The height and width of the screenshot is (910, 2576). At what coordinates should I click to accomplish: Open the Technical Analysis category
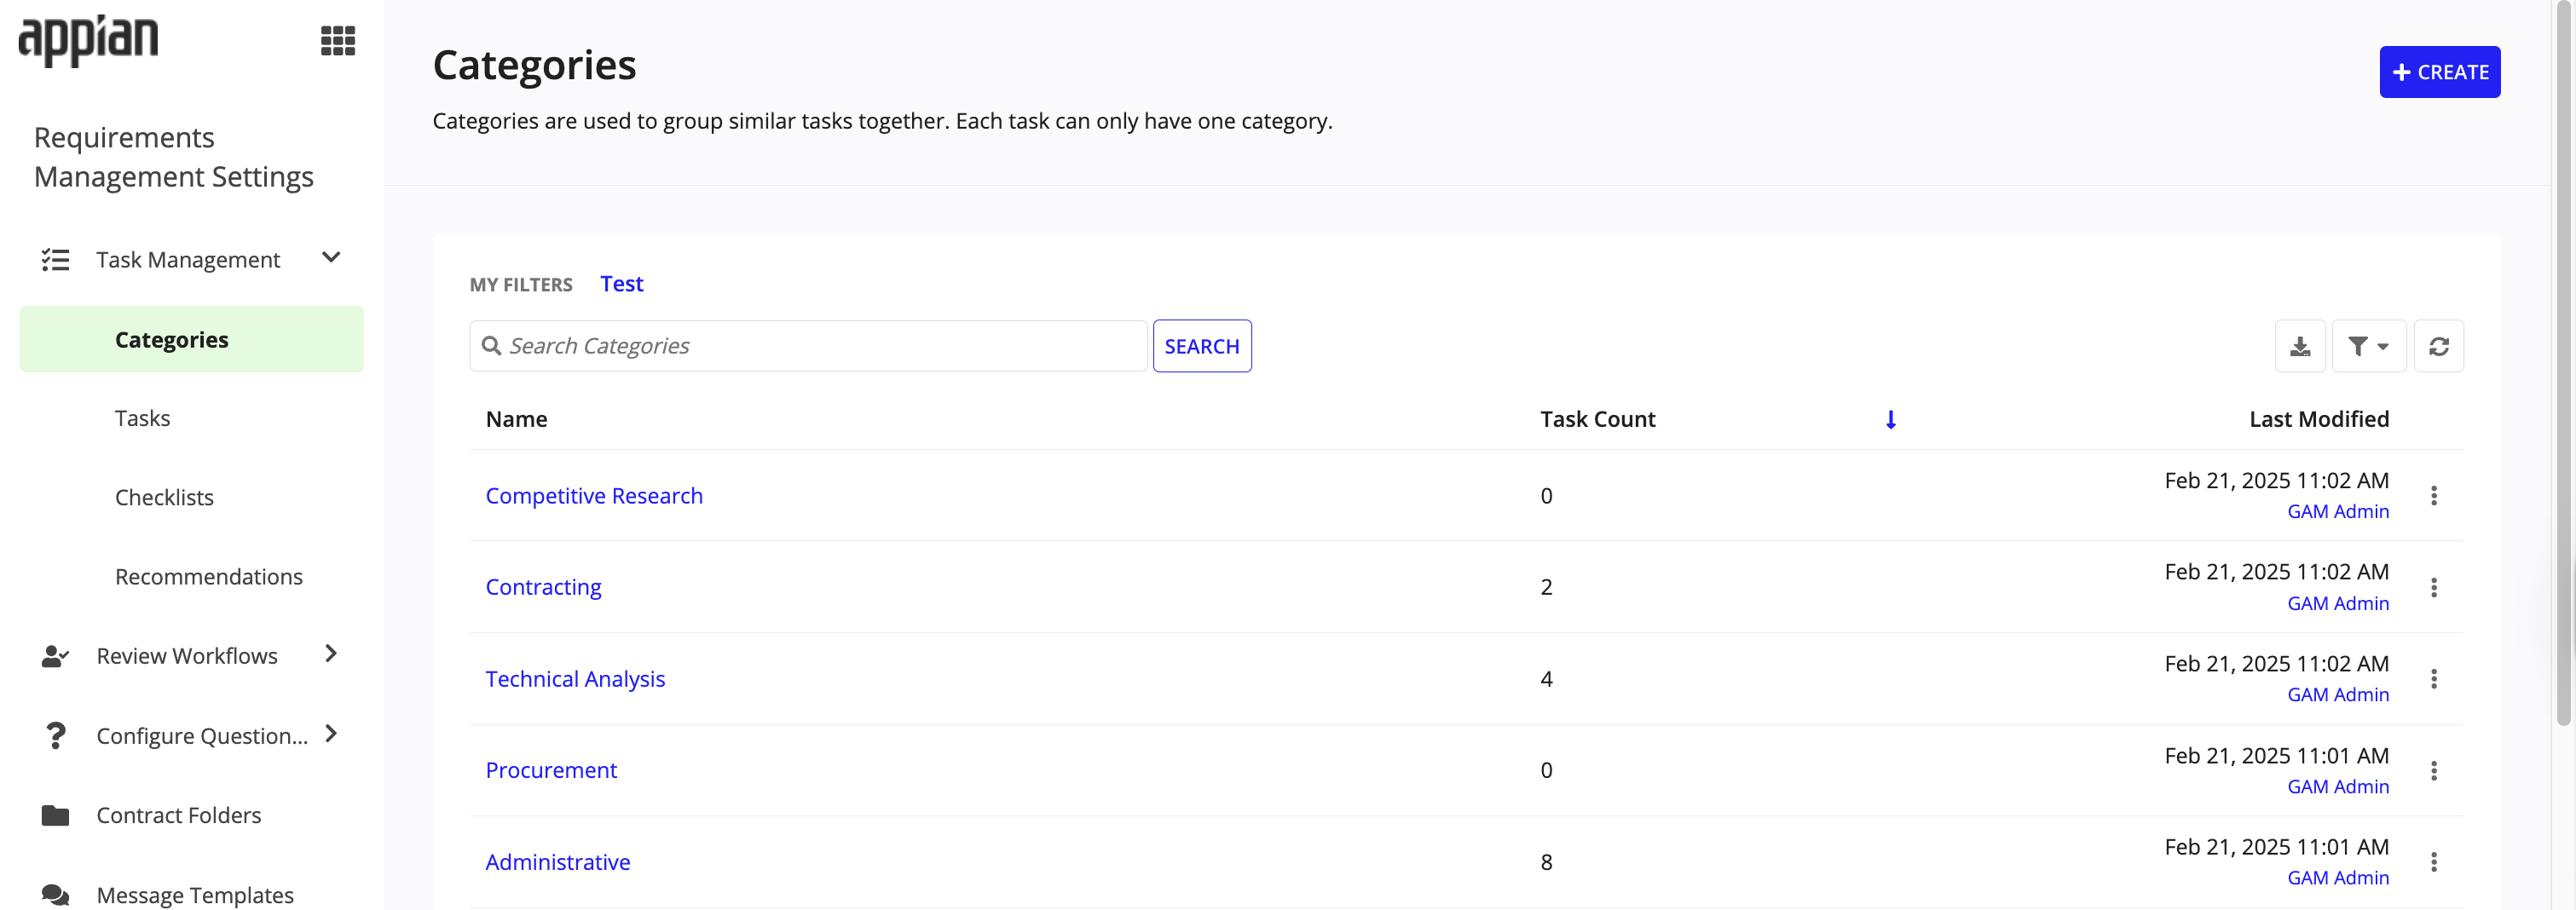(575, 679)
